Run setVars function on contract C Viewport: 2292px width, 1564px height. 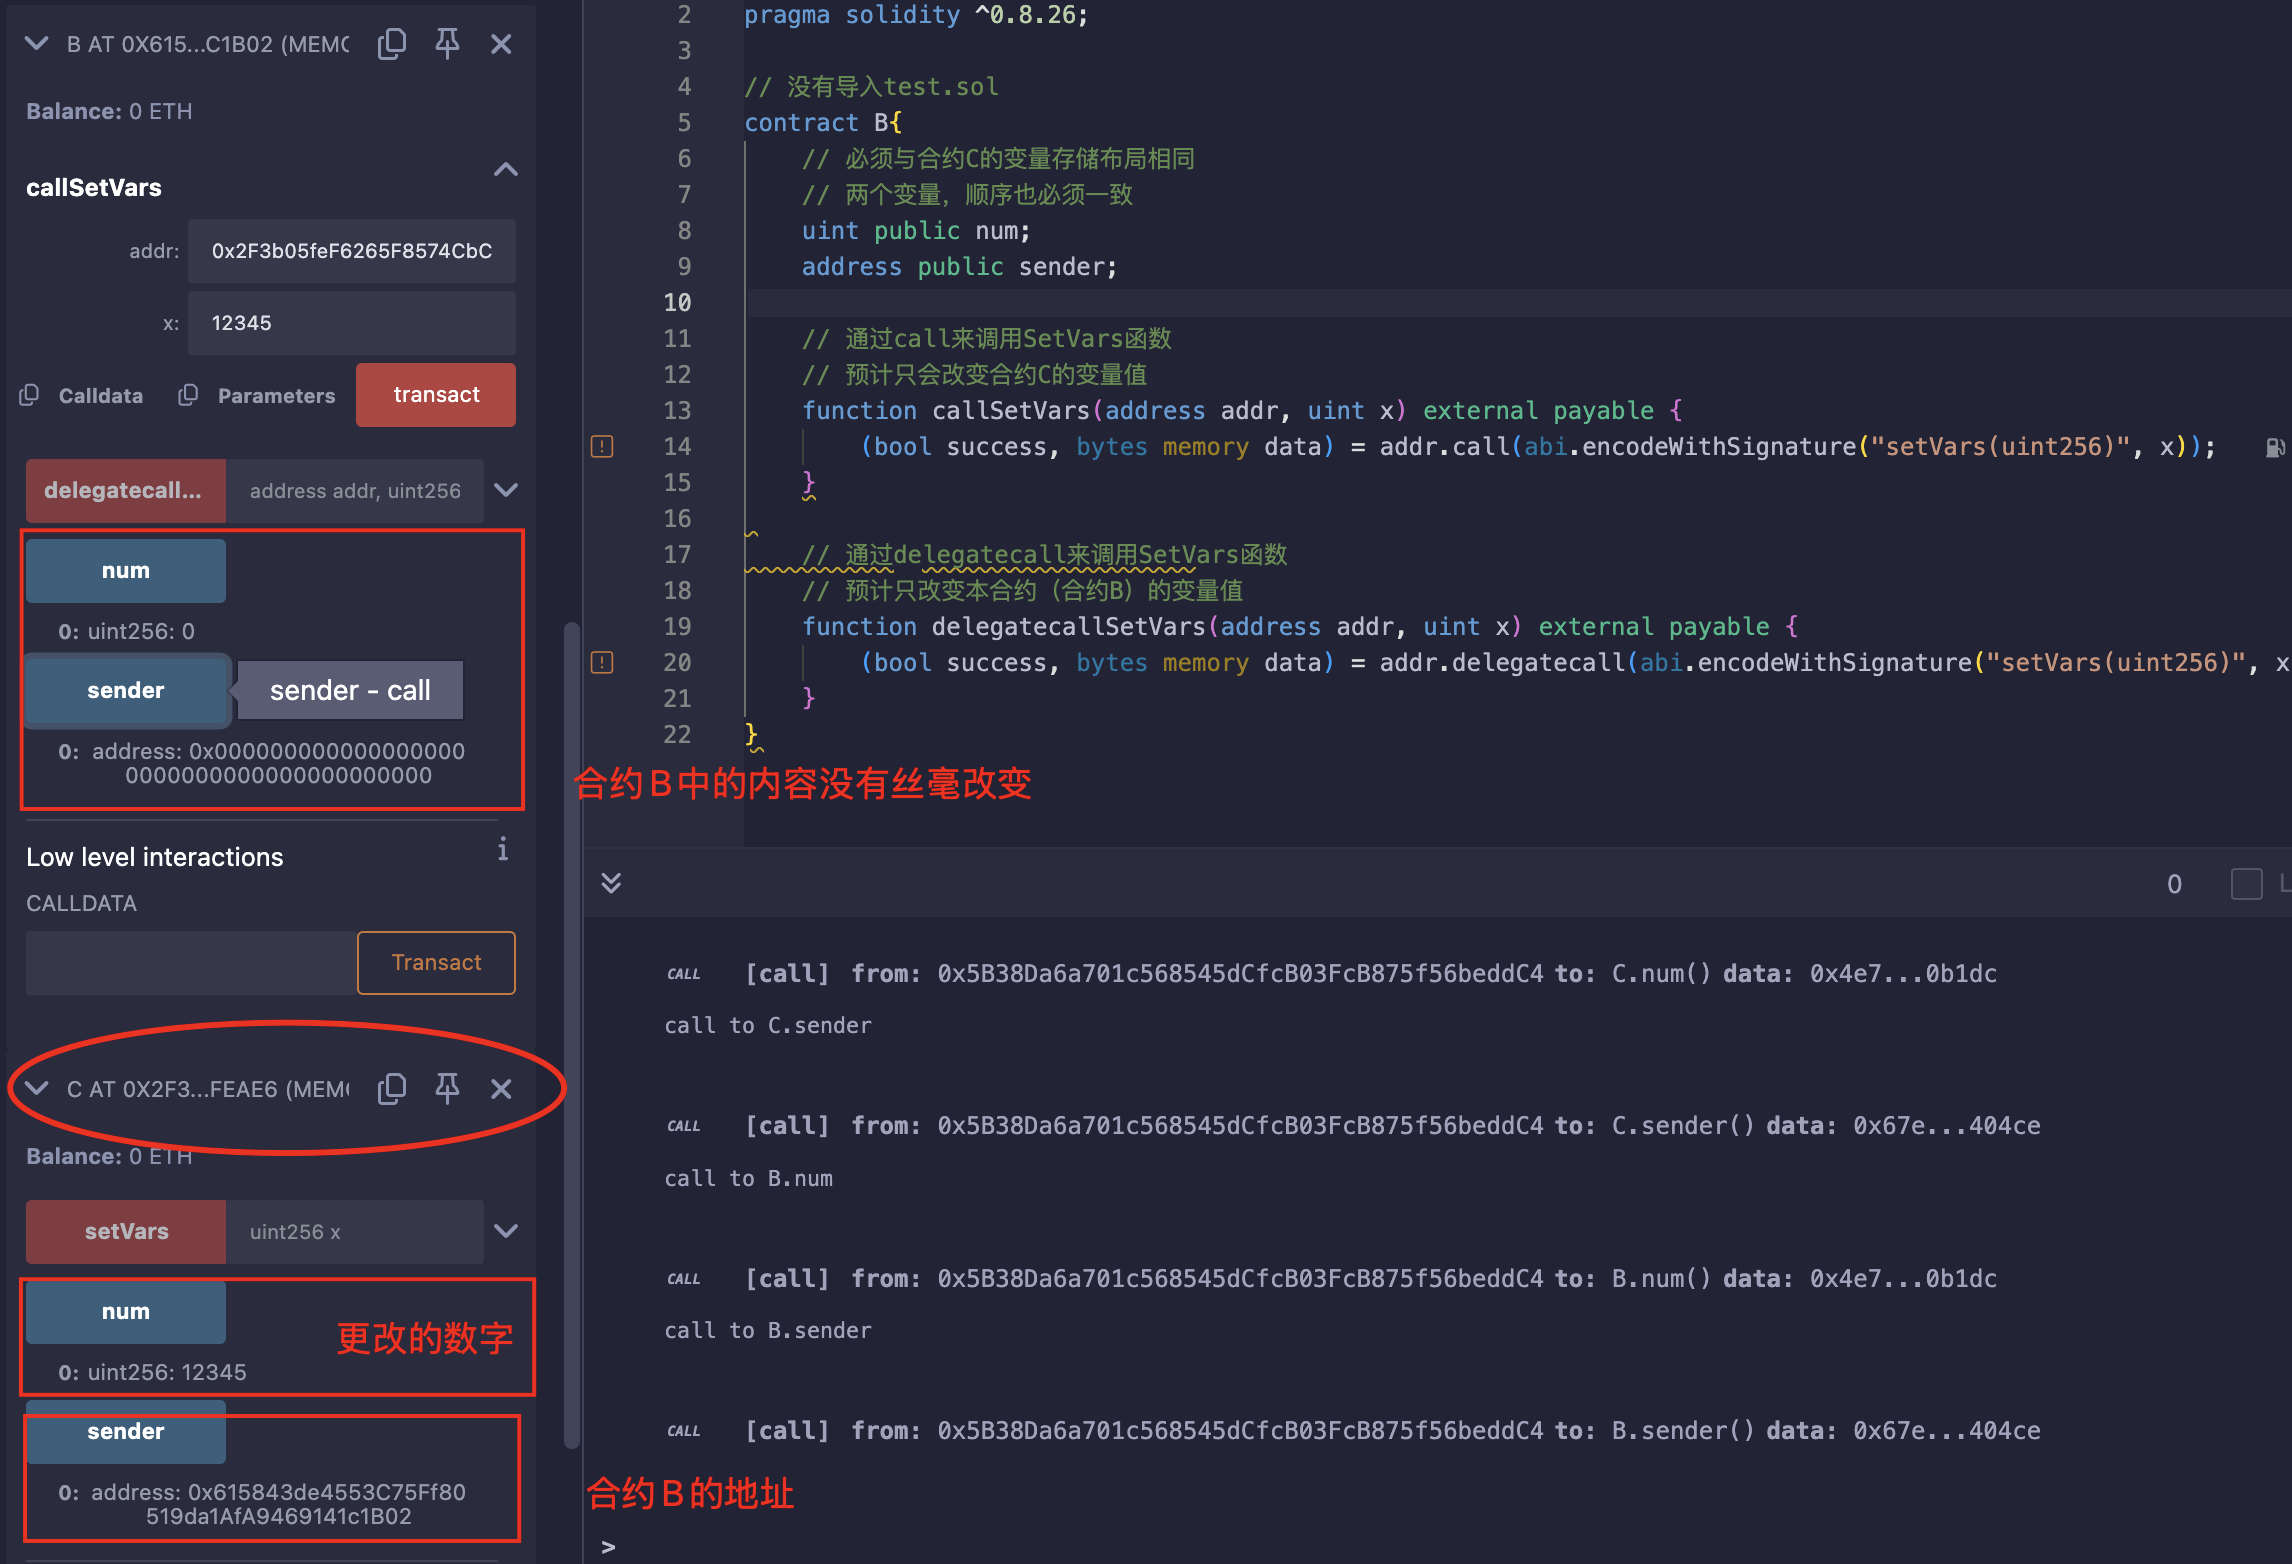point(126,1232)
